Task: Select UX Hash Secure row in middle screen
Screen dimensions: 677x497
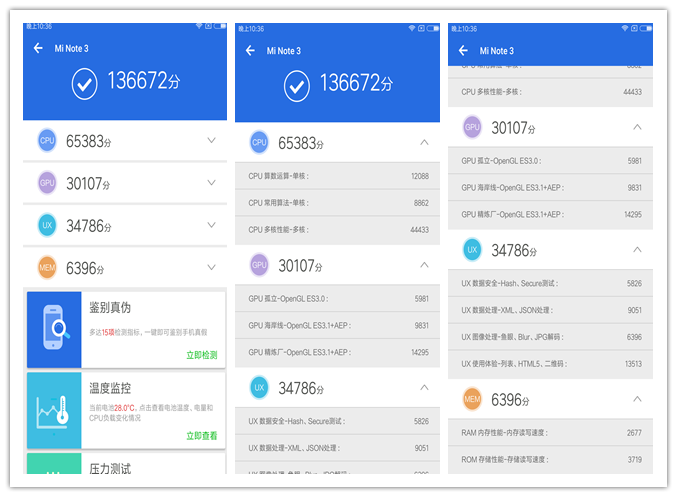Action: pyautogui.click(x=337, y=421)
